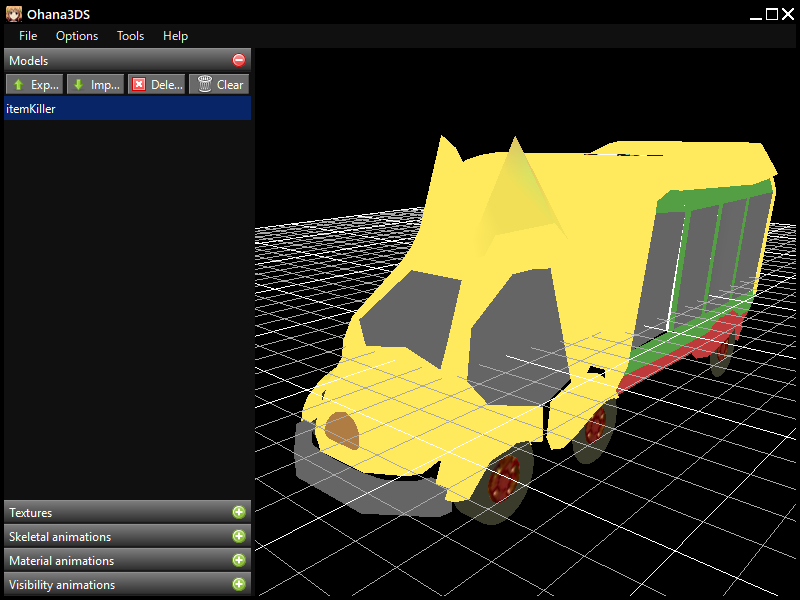This screenshot has height=600, width=800.
Task: Click the Import models button
Action: click(x=95, y=85)
